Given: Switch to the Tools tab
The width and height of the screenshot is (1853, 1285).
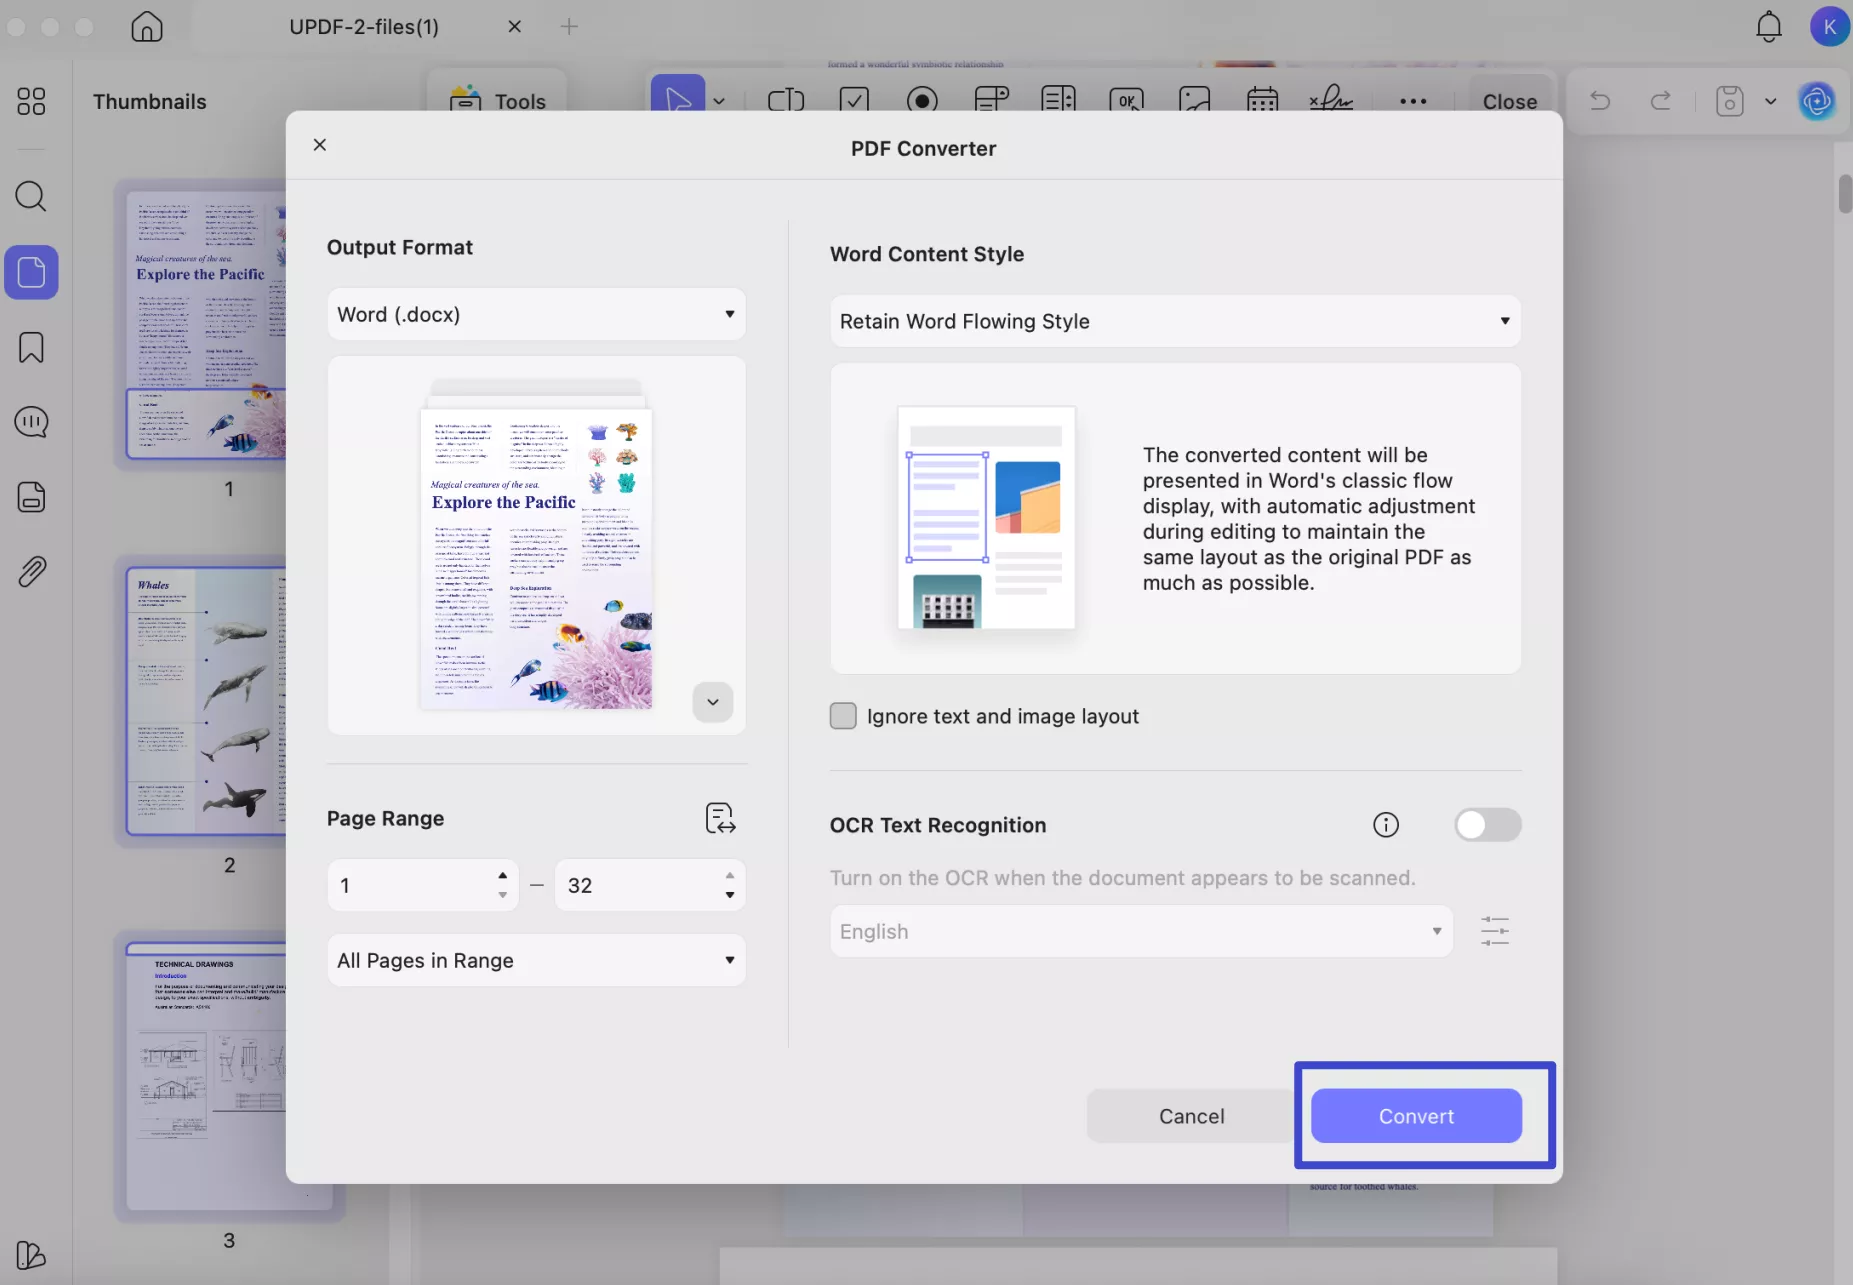Looking at the screenshot, I should (497, 101).
